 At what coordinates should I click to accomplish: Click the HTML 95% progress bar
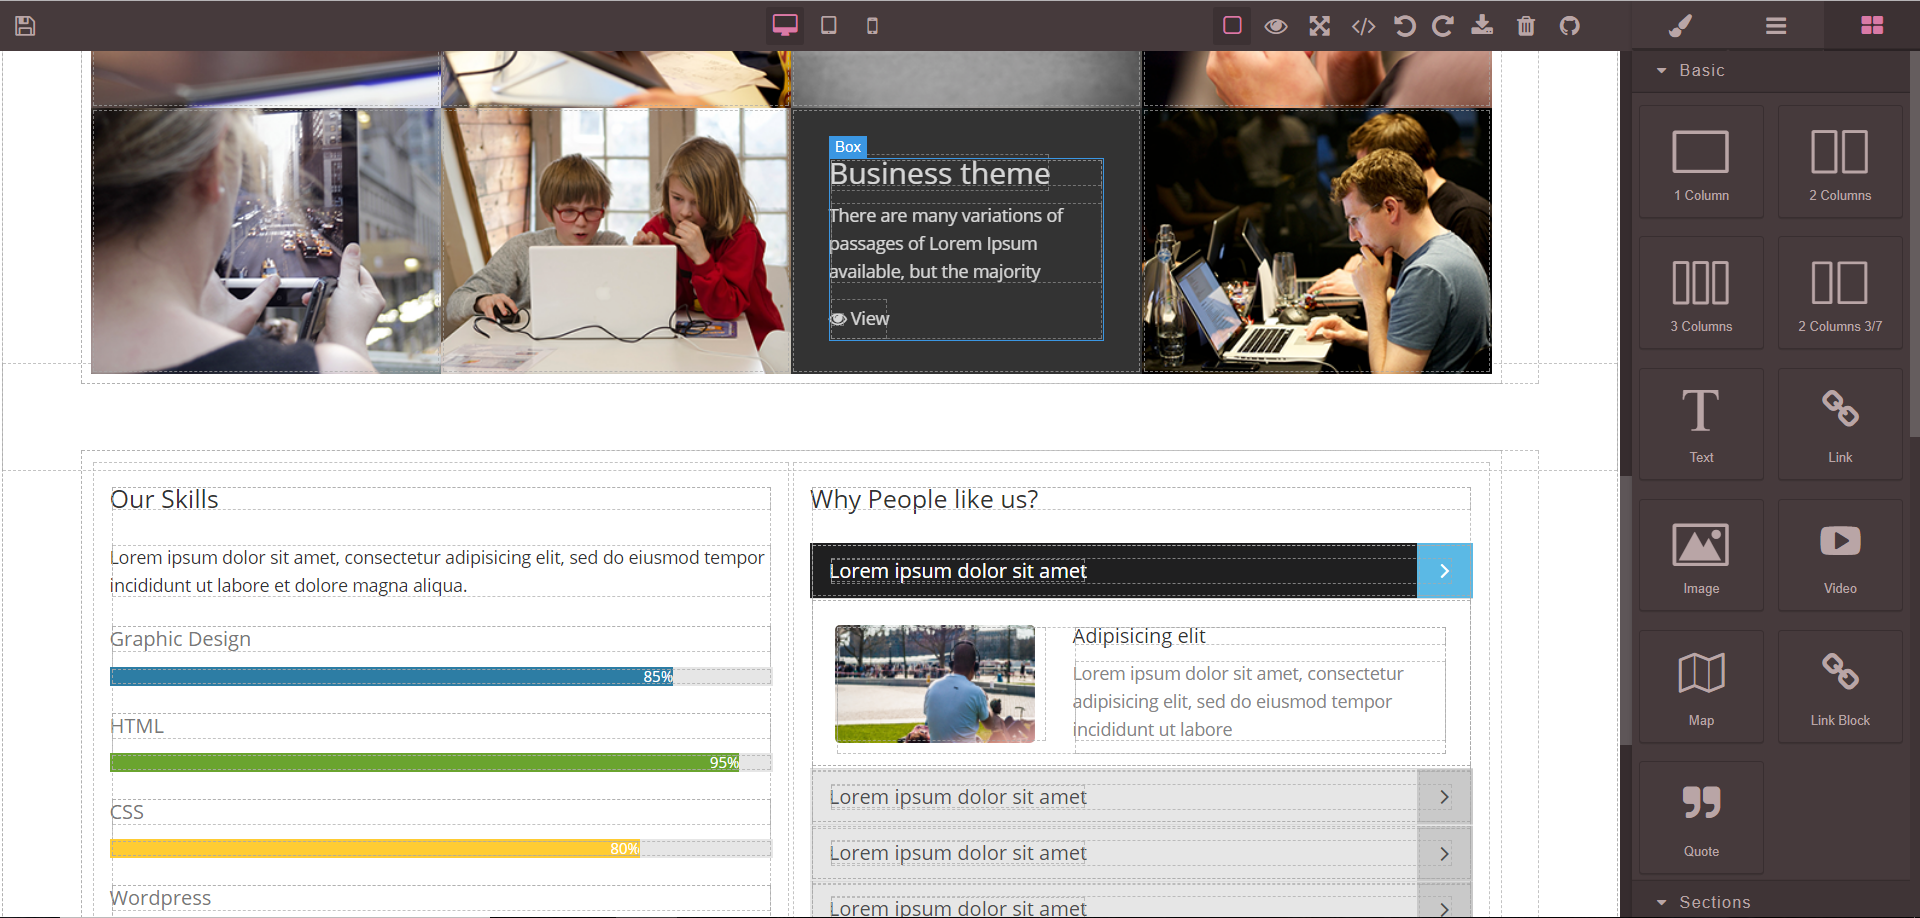441,763
